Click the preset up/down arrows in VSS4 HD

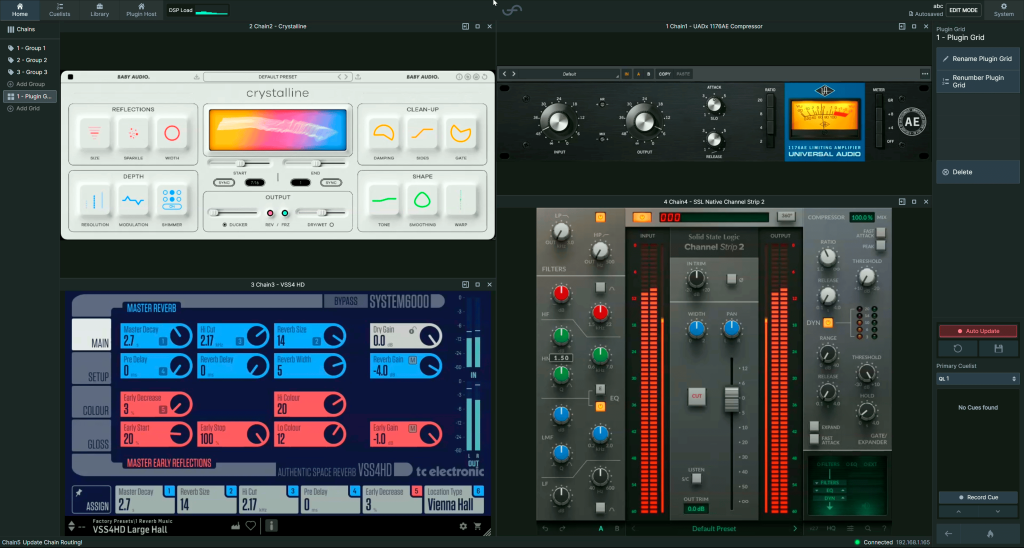(x=71, y=526)
